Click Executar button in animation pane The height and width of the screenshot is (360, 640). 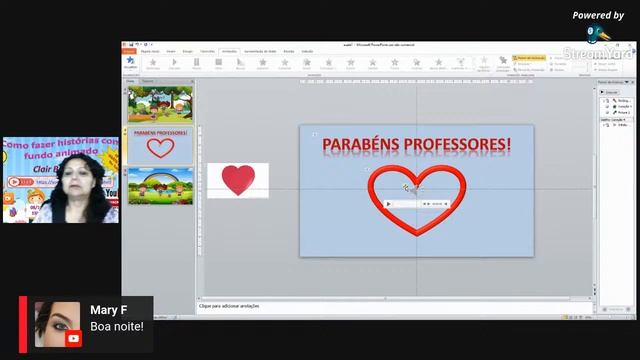pos(610,92)
